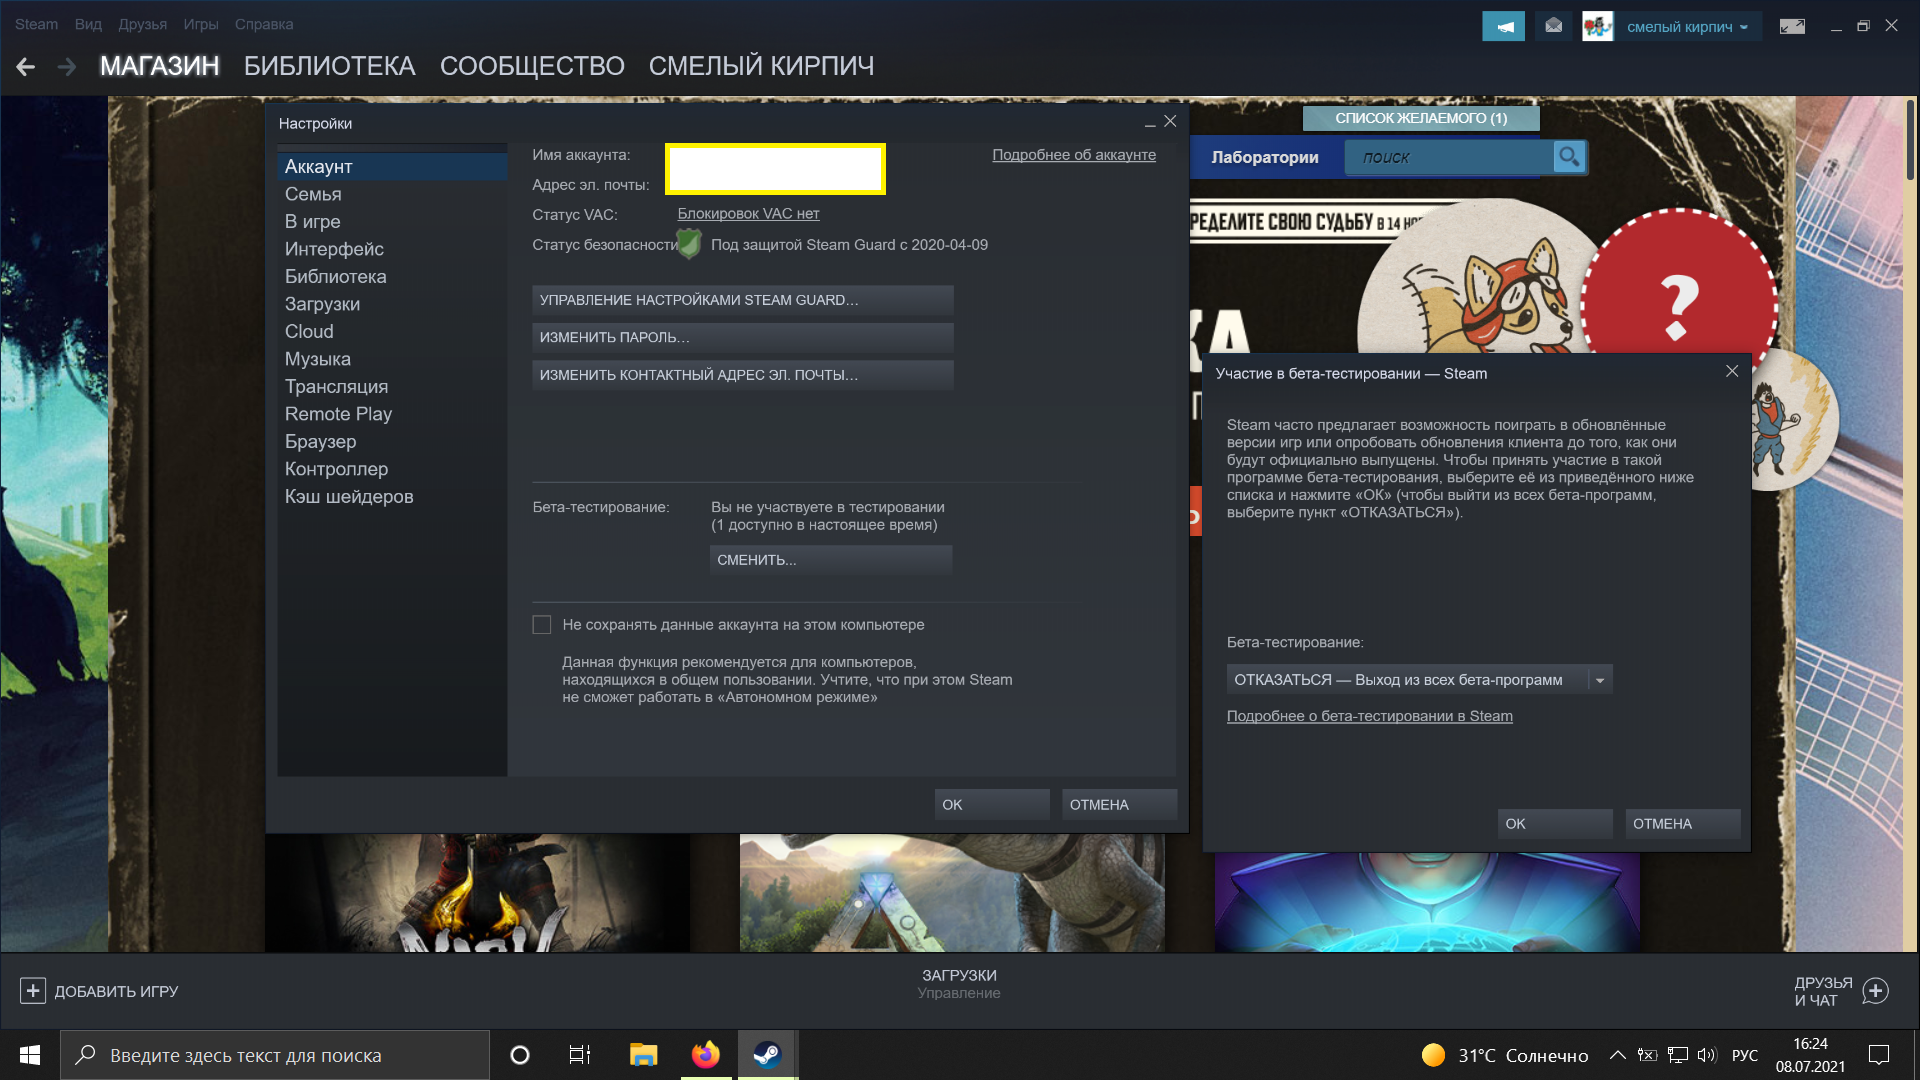Image resolution: width=1920 pixels, height=1080 pixels.
Task: Select Загрузки in settings sidebar
Action: point(392,304)
